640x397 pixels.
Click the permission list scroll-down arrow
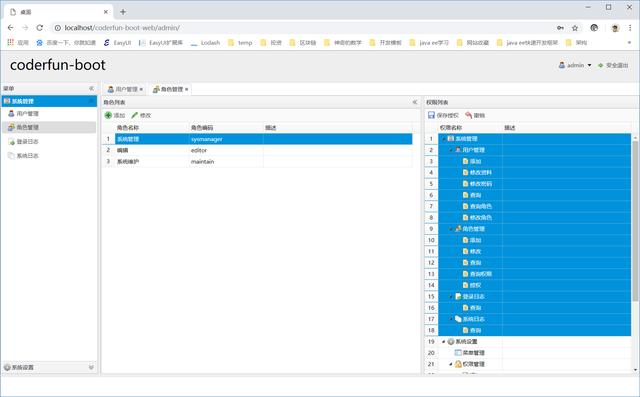point(636,370)
